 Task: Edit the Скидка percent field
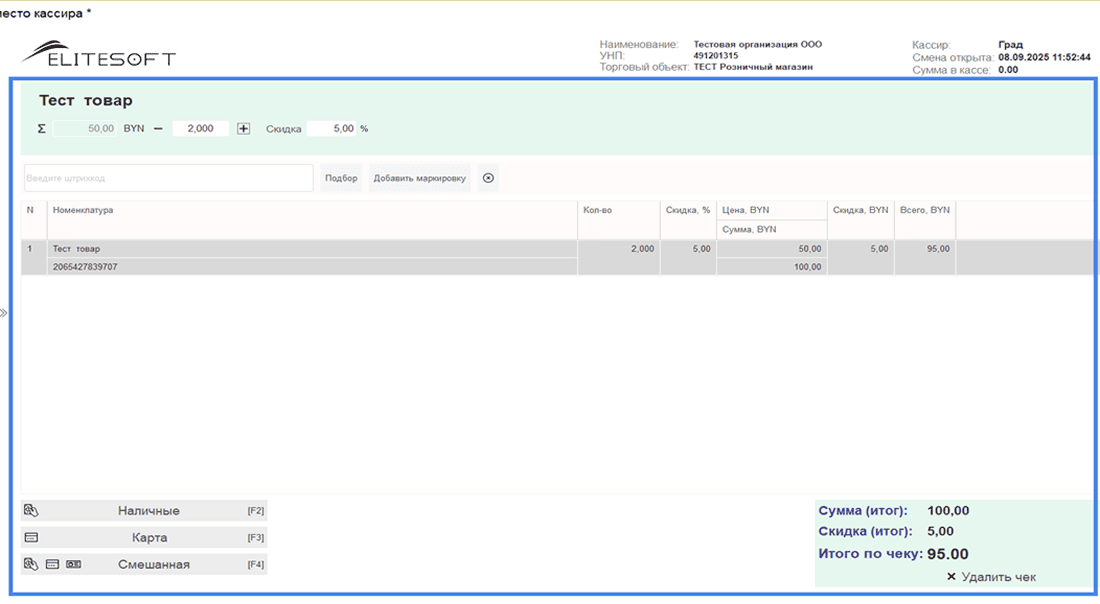(331, 129)
